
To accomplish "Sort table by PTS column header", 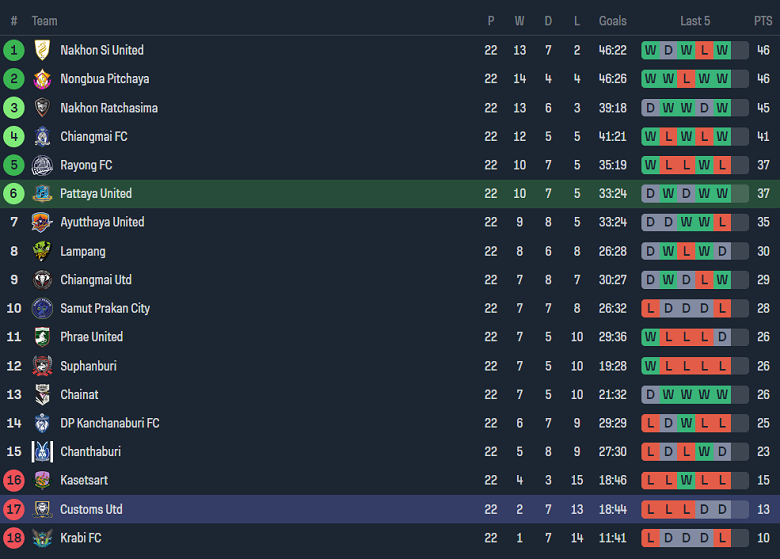I will click(x=763, y=21).
